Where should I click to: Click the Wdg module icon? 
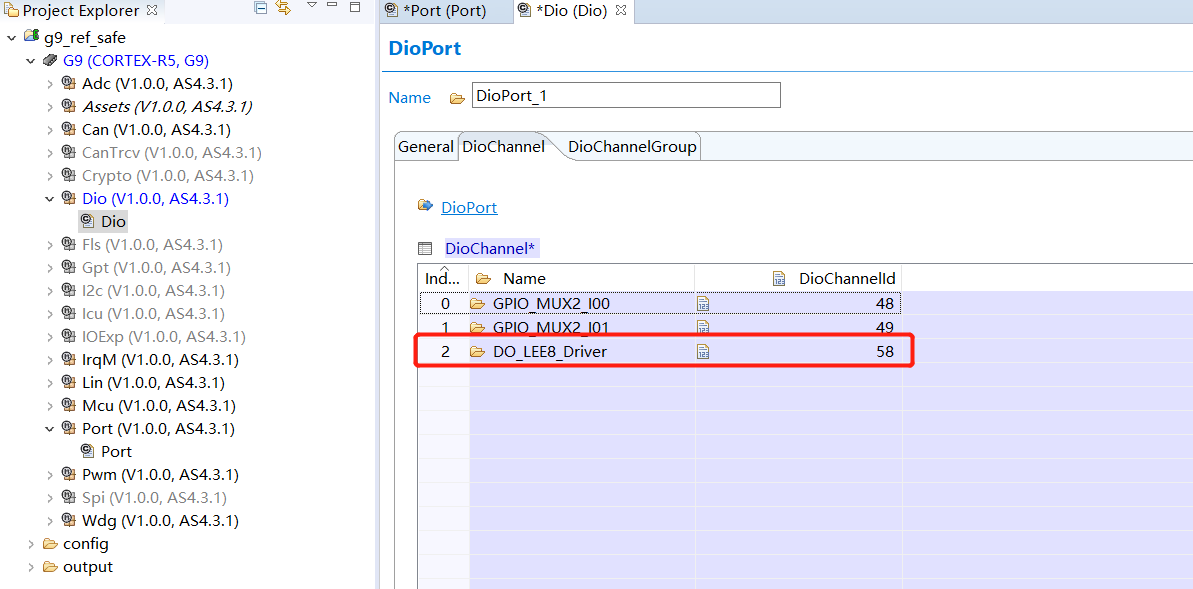tap(68, 521)
